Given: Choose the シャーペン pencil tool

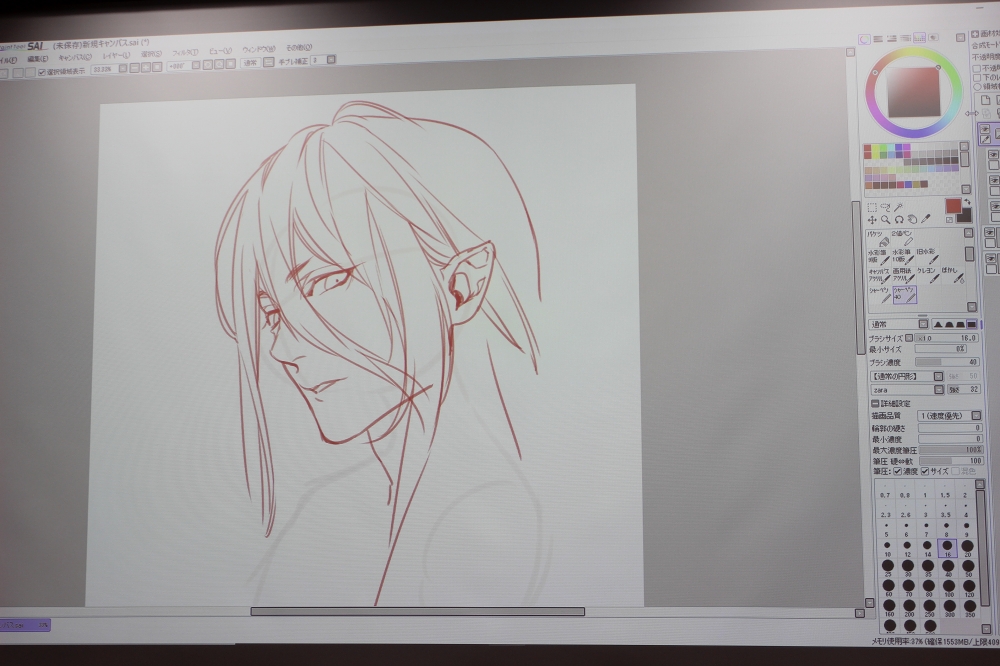Looking at the screenshot, I should pos(879,295).
